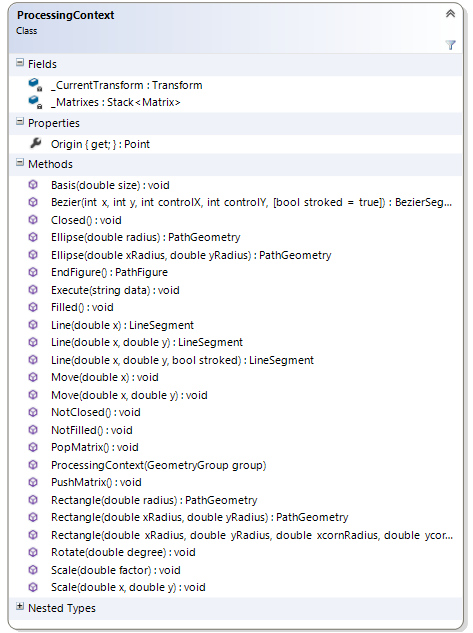Click the PopMatrix method icon
Screen dimensions: 473x633
(x=33, y=447)
